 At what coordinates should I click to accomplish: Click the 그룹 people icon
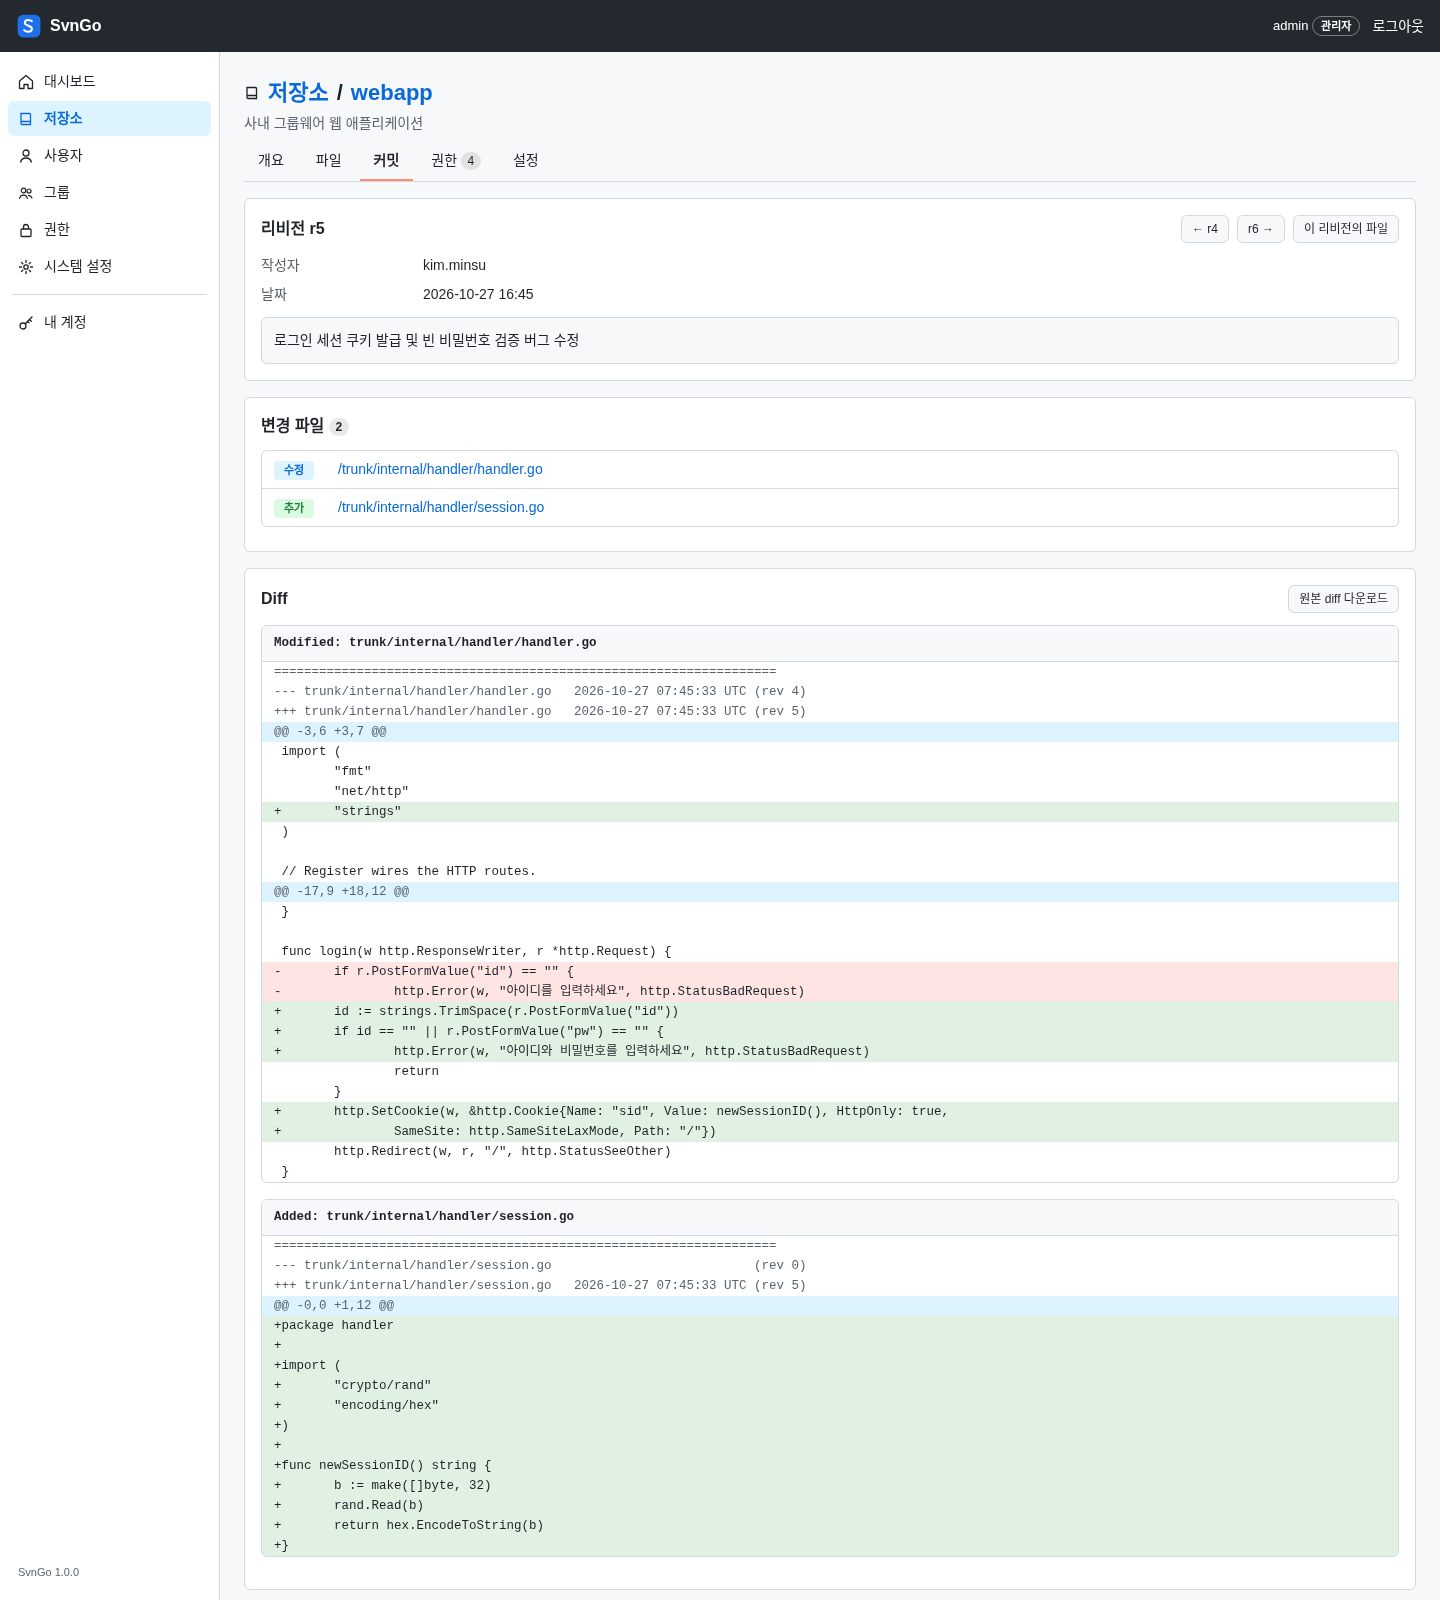[x=26, y=193]
